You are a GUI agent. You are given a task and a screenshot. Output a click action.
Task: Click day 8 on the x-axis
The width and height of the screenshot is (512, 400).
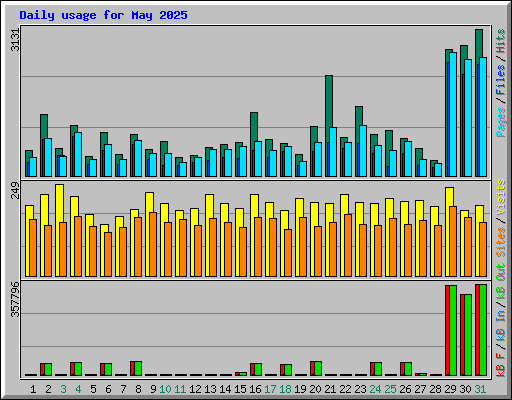(x=138, y=389)
